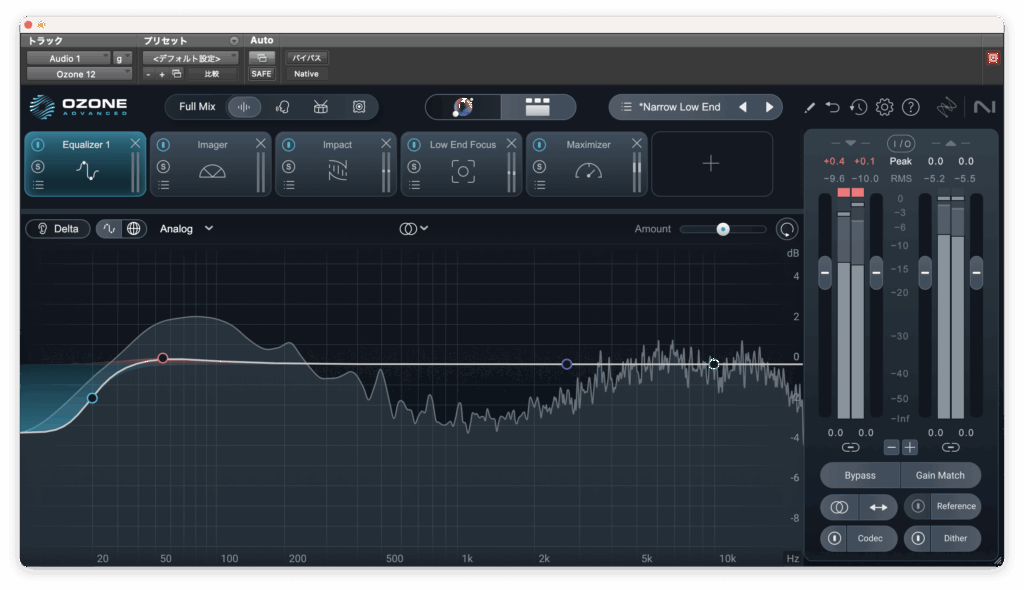The height and width of the screenshot is (590, 1024).
Task: Toggle power on the Imager module
Action: tap(163, 145)
